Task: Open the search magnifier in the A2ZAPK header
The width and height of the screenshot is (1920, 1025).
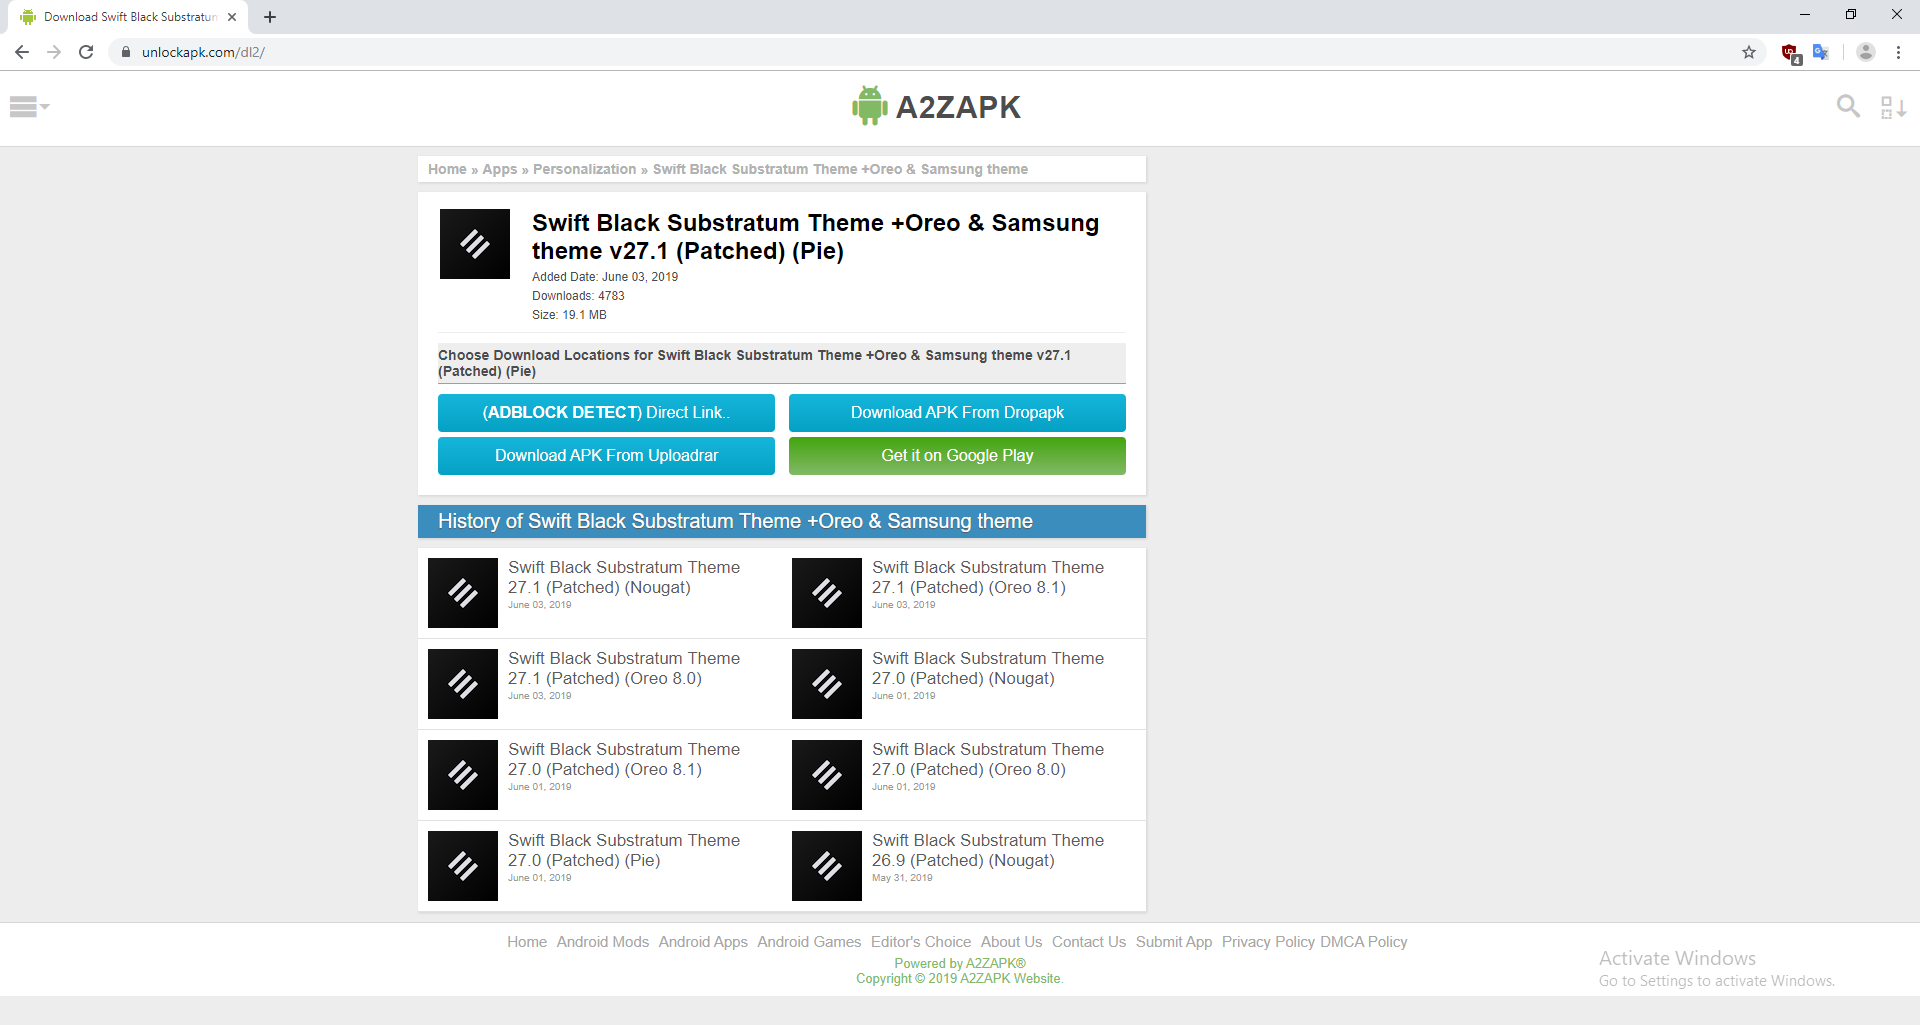Action: pos(1848,106)
